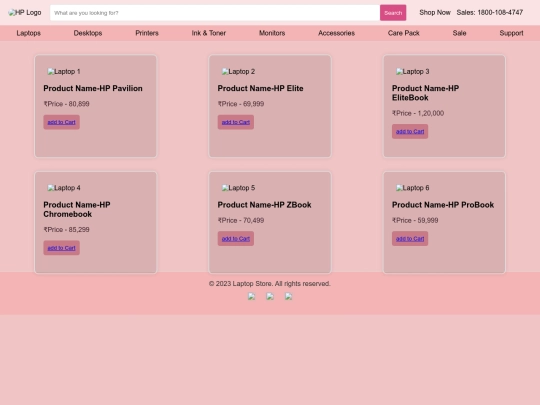Add HP Chromebook to cart
Screen dimensions: 540x405
pos(62,248)
